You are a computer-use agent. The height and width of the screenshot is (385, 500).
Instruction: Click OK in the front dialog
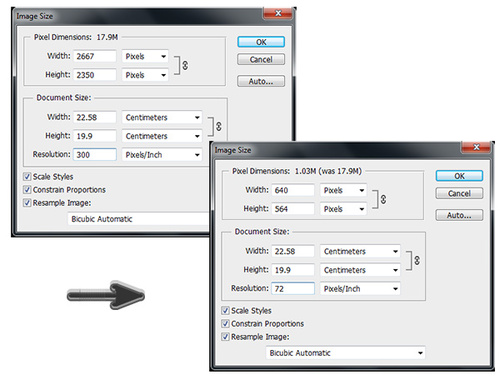pyautogui.click(x=459, y=176)
